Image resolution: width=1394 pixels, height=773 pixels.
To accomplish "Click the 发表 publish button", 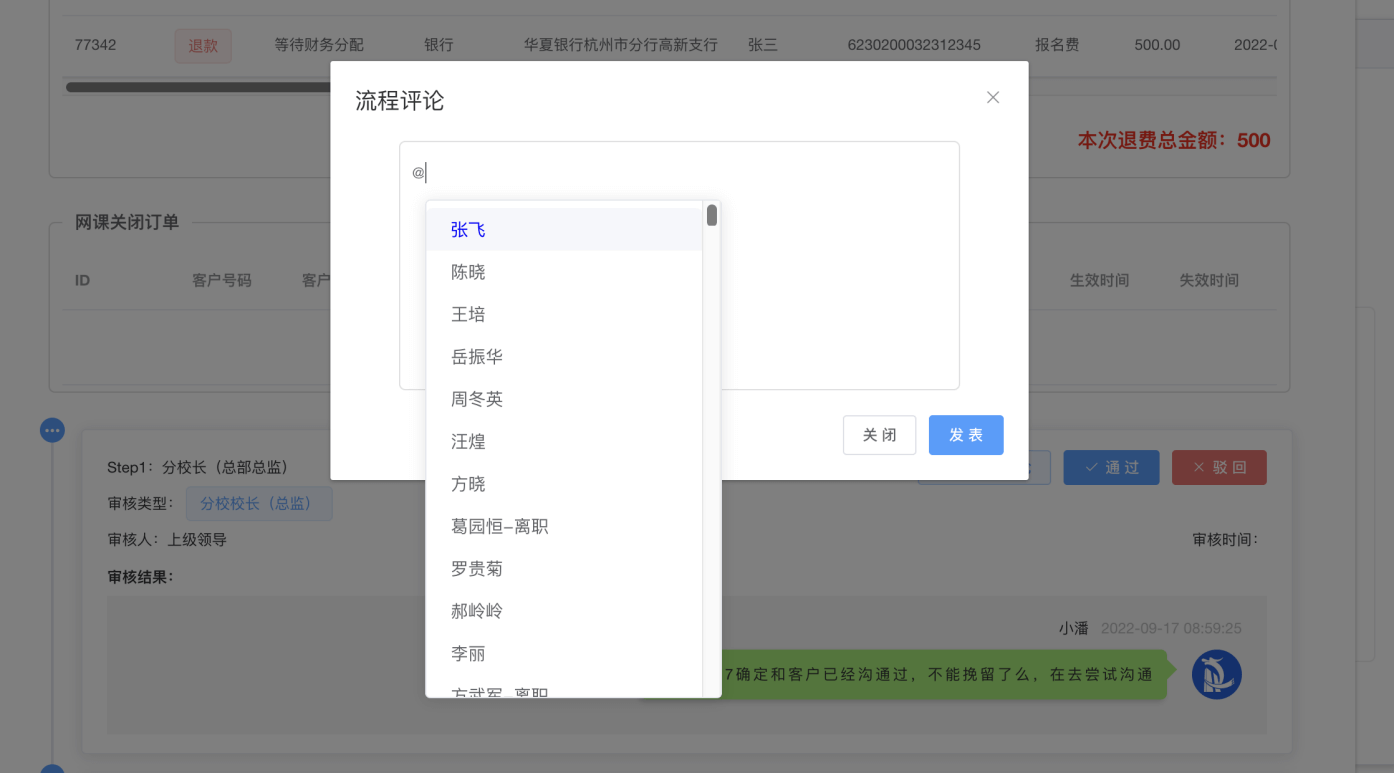I will (965, 435).
